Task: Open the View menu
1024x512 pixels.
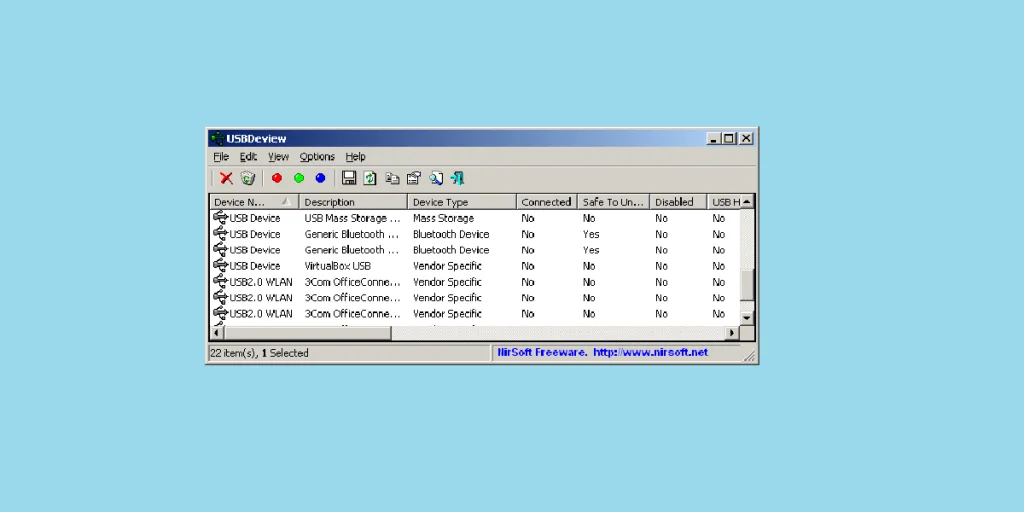Action: click(x=278, y=157)
